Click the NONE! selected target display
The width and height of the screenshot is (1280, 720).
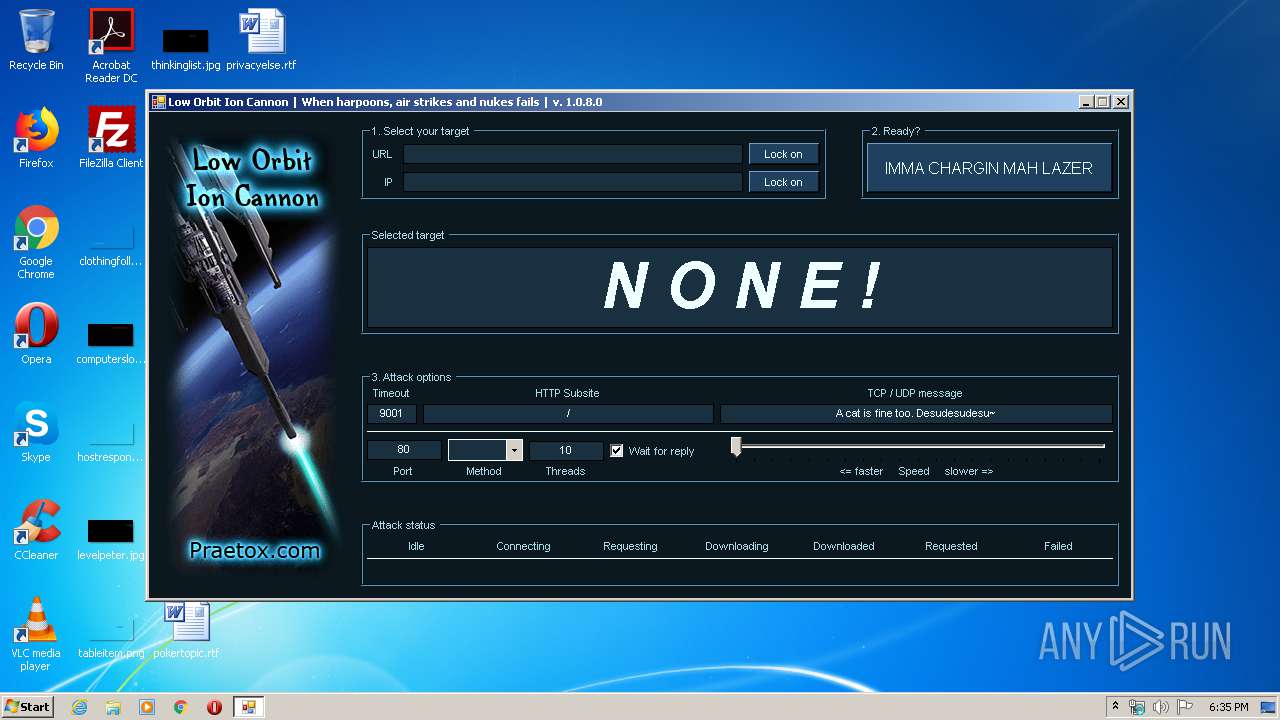(740, 287)
